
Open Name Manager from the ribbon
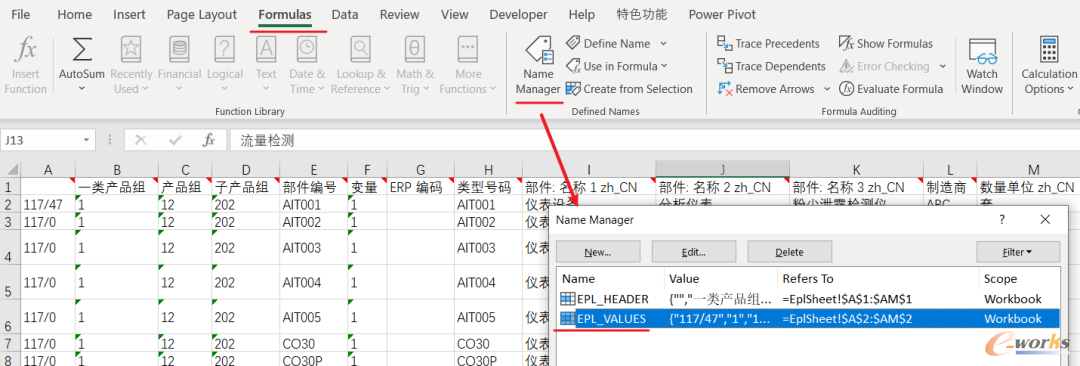point(538,65)
